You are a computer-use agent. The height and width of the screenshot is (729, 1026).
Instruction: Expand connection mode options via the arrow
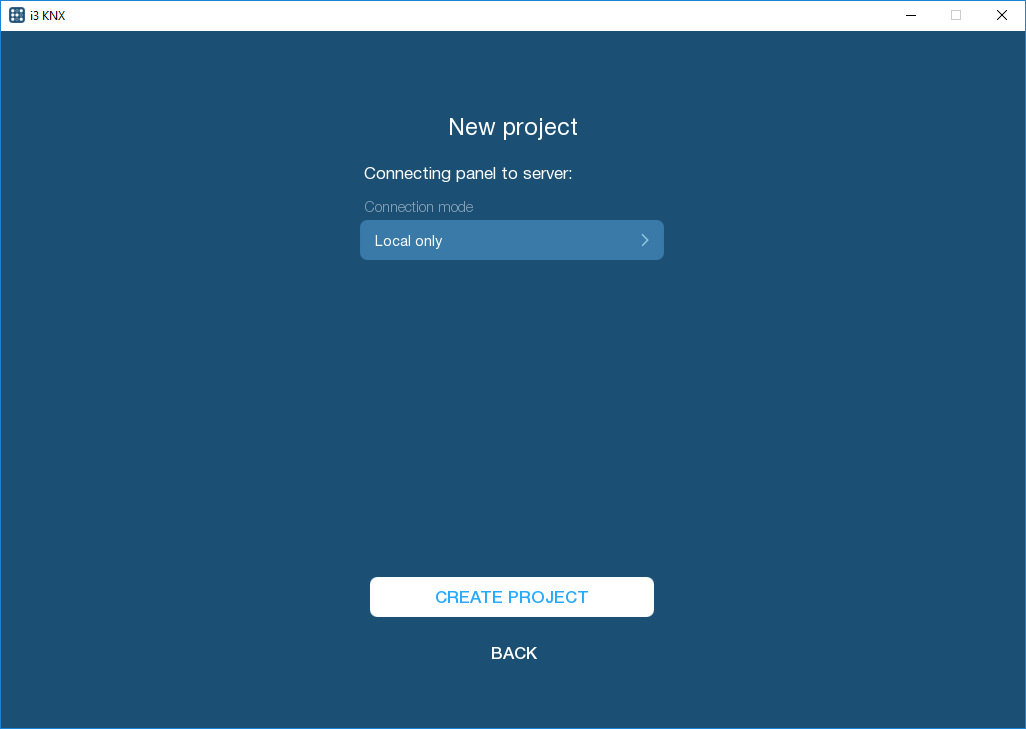(x=645, y=240)
